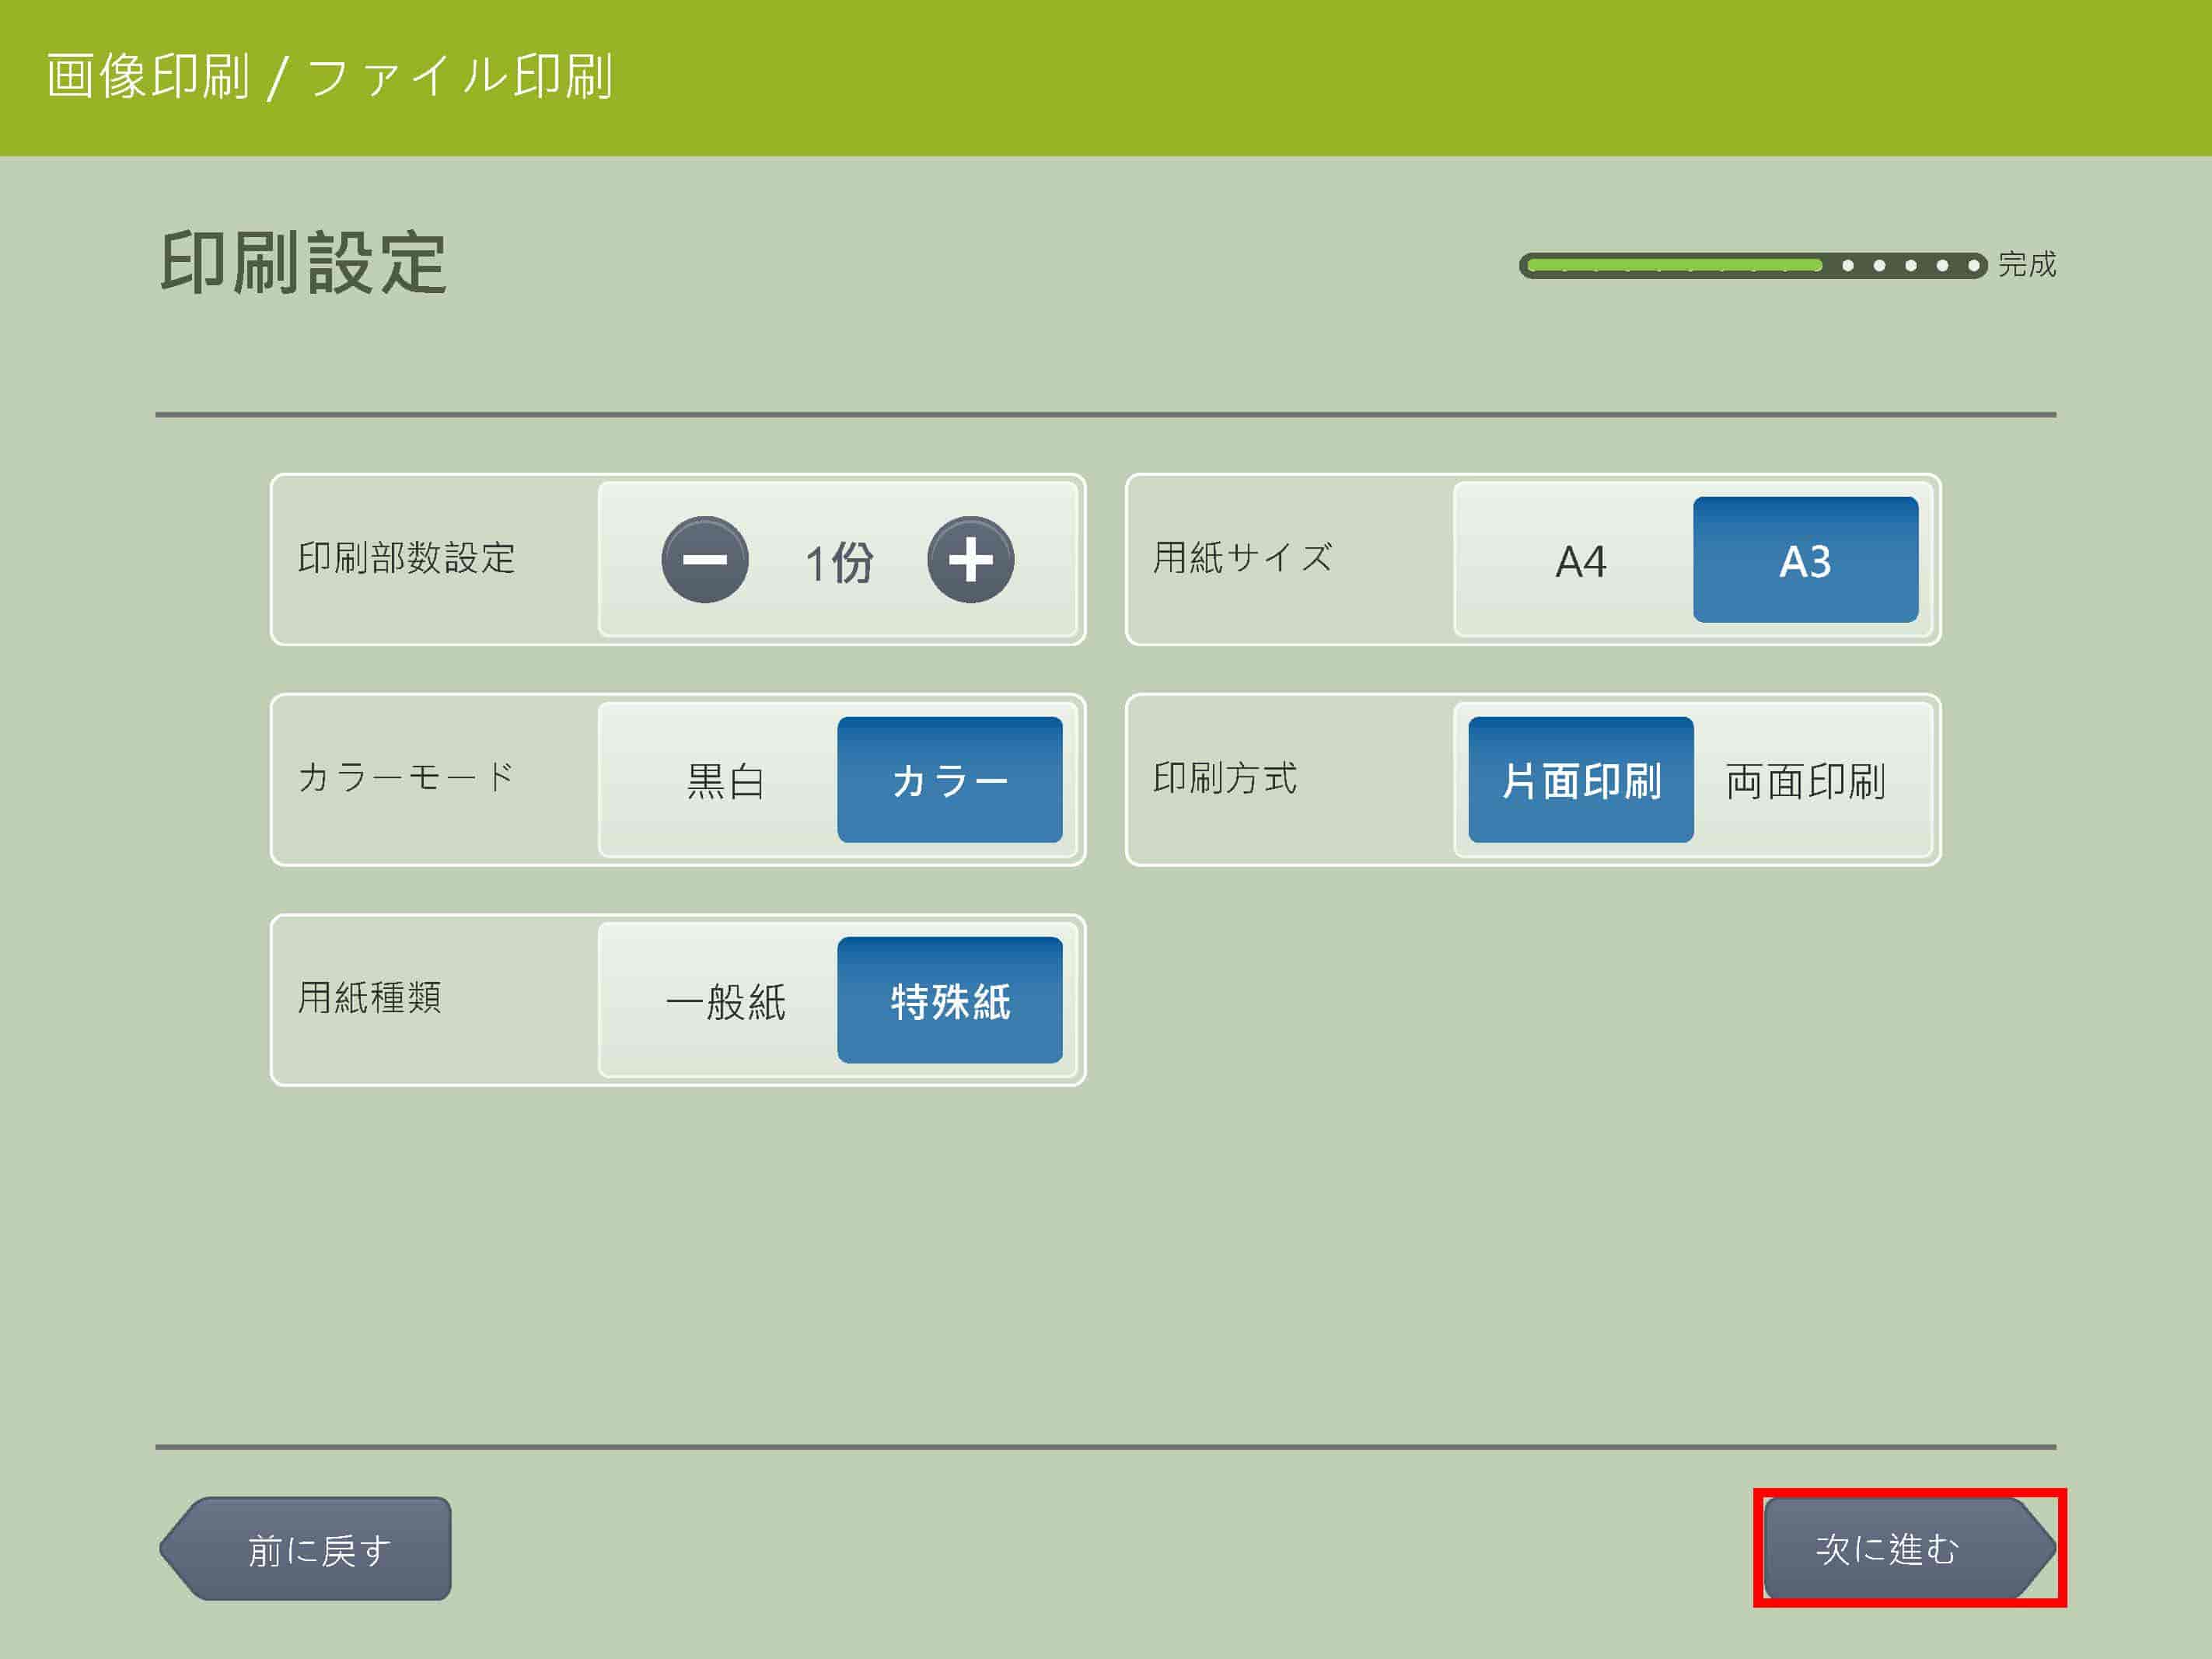Click the progress bar toward 完成
Image resolution: width=2212 pixels, height=1659 pixels.
coord(1752,265)
